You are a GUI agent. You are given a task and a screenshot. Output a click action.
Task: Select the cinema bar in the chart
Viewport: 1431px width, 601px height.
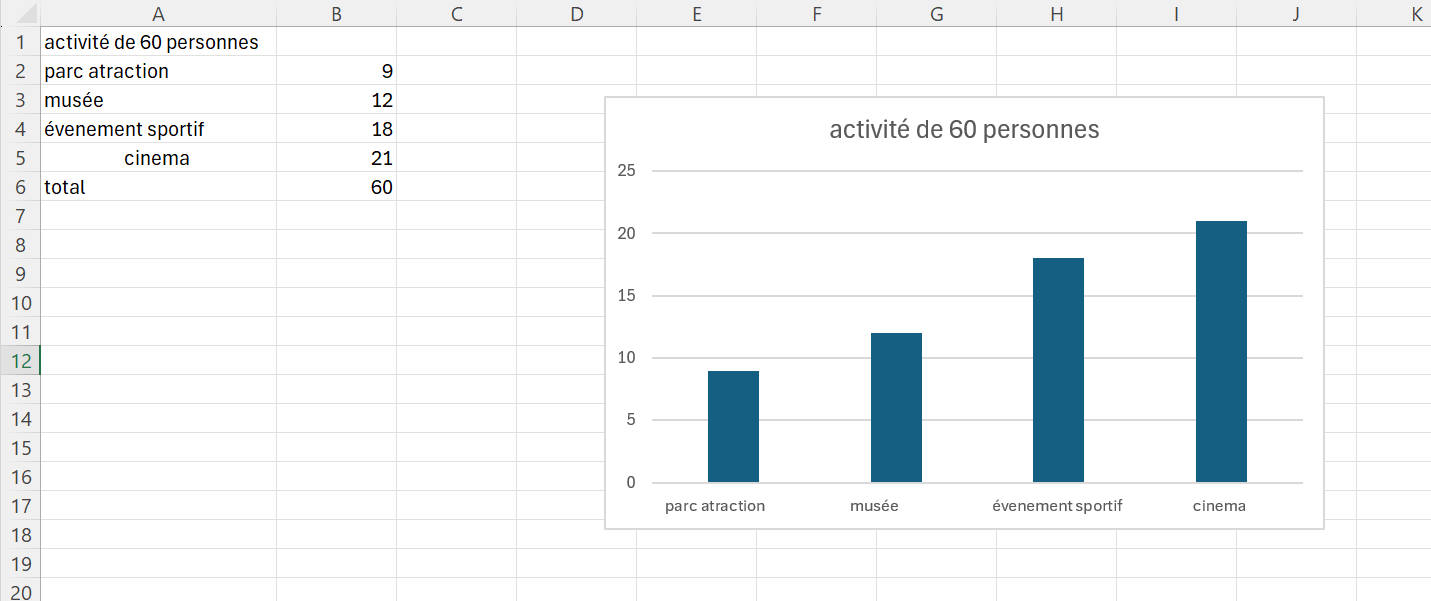click(x=1221, y=351)
